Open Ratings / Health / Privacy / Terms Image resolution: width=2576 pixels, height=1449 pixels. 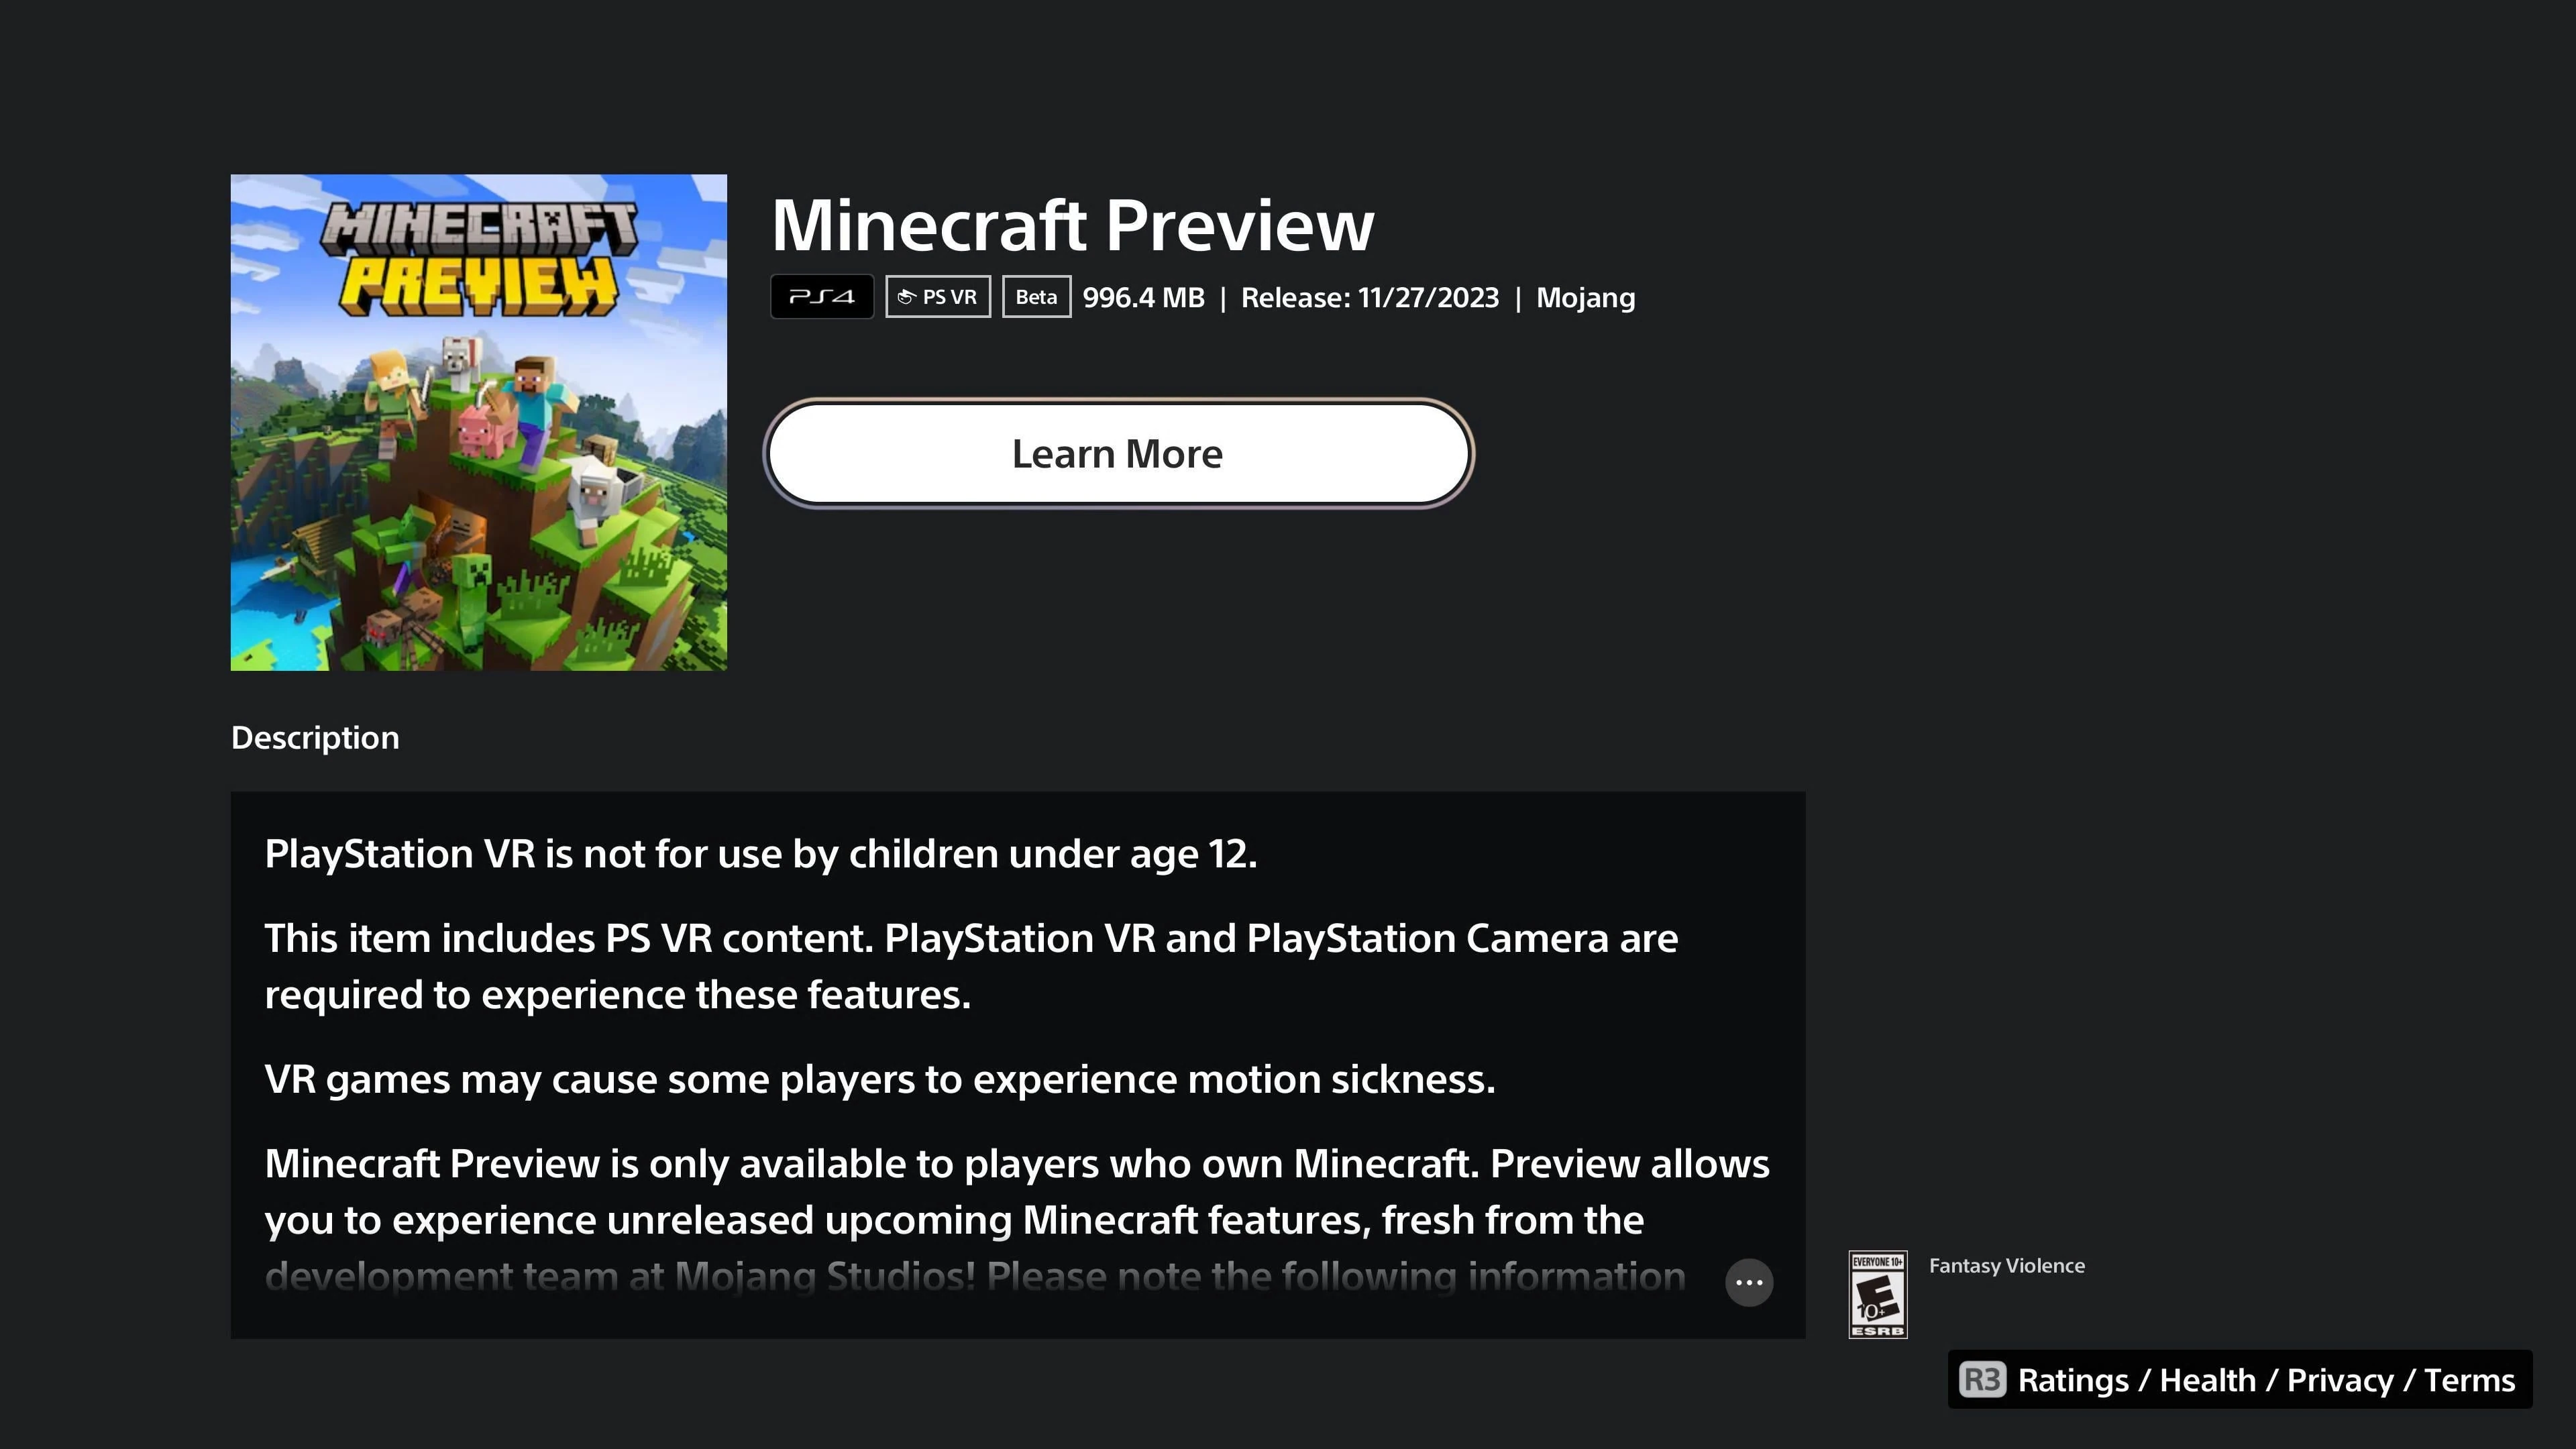point(2239,1380)
